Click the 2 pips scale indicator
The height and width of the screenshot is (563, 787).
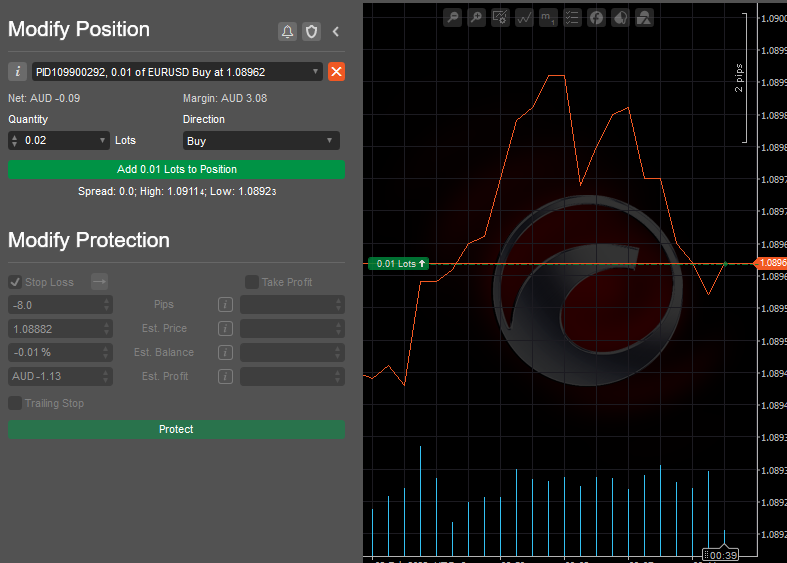(x=739, y=78)
